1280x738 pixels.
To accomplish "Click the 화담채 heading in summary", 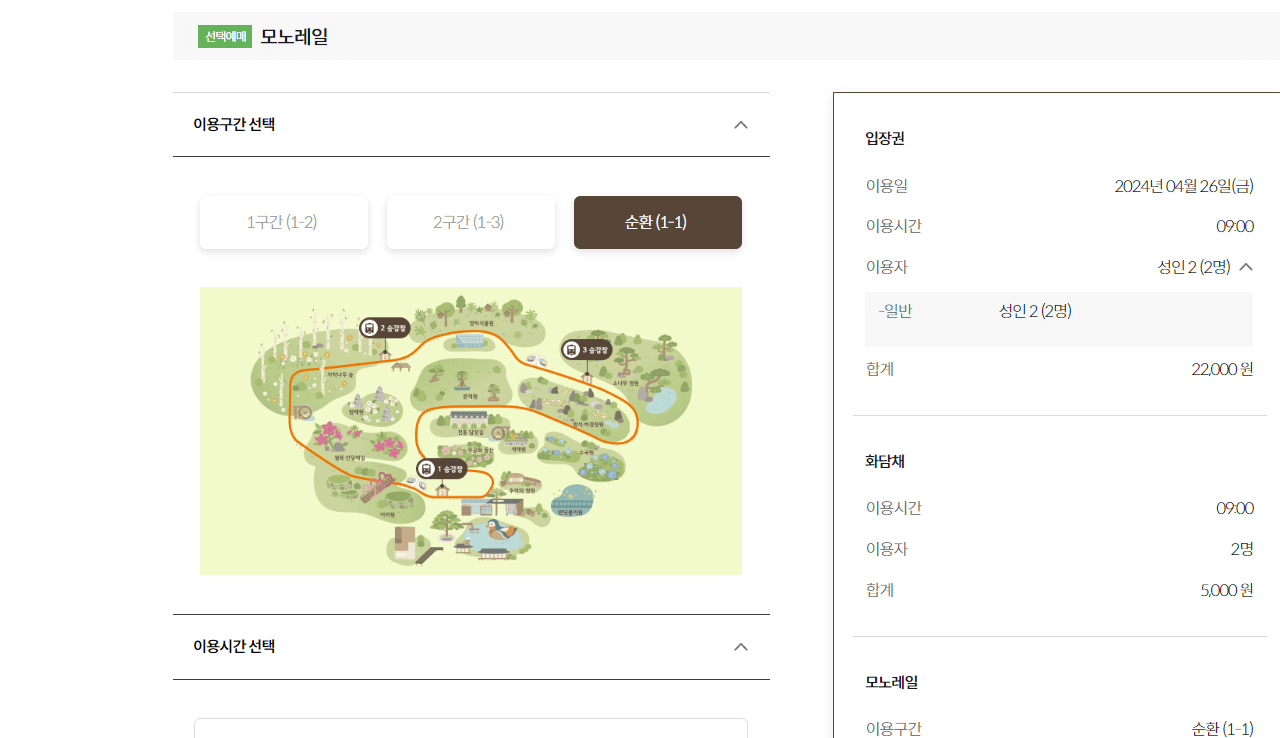I will [885, 461].
